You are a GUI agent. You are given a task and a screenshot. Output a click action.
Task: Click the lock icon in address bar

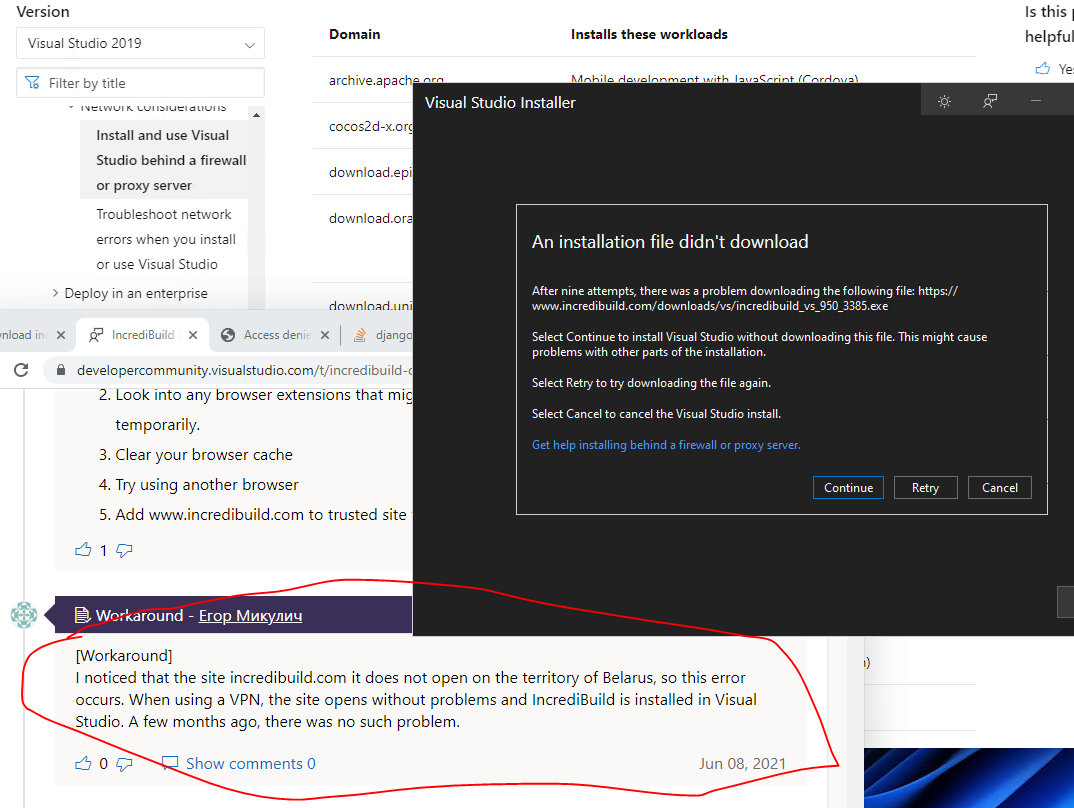pos(61,370)
